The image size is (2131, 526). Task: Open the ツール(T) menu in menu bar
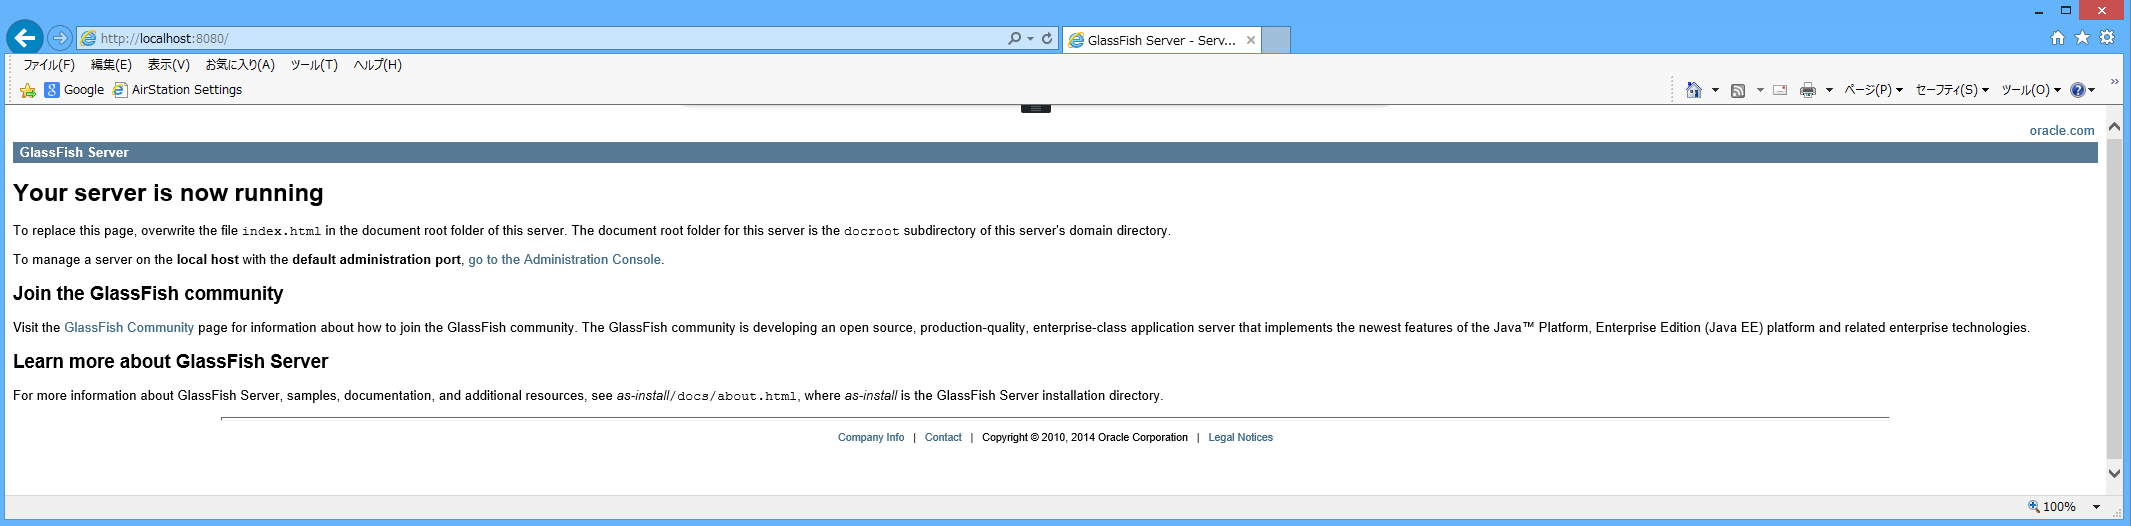point(314,65)
